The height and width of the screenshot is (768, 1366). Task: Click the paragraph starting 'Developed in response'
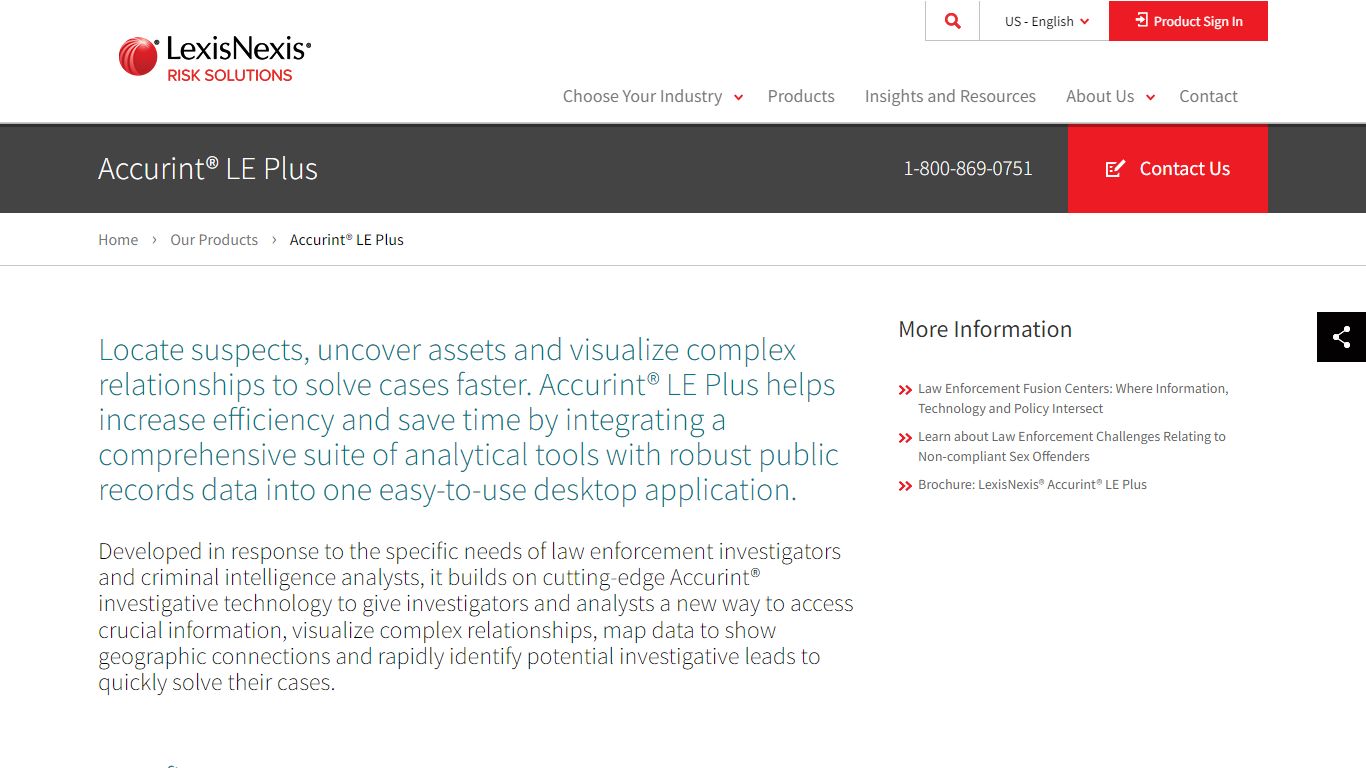coord(476,617)
